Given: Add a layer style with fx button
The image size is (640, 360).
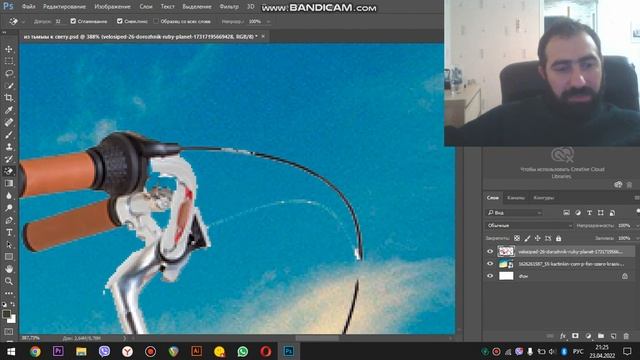Looking at the screenshot, I should click(x=563, y=336).
